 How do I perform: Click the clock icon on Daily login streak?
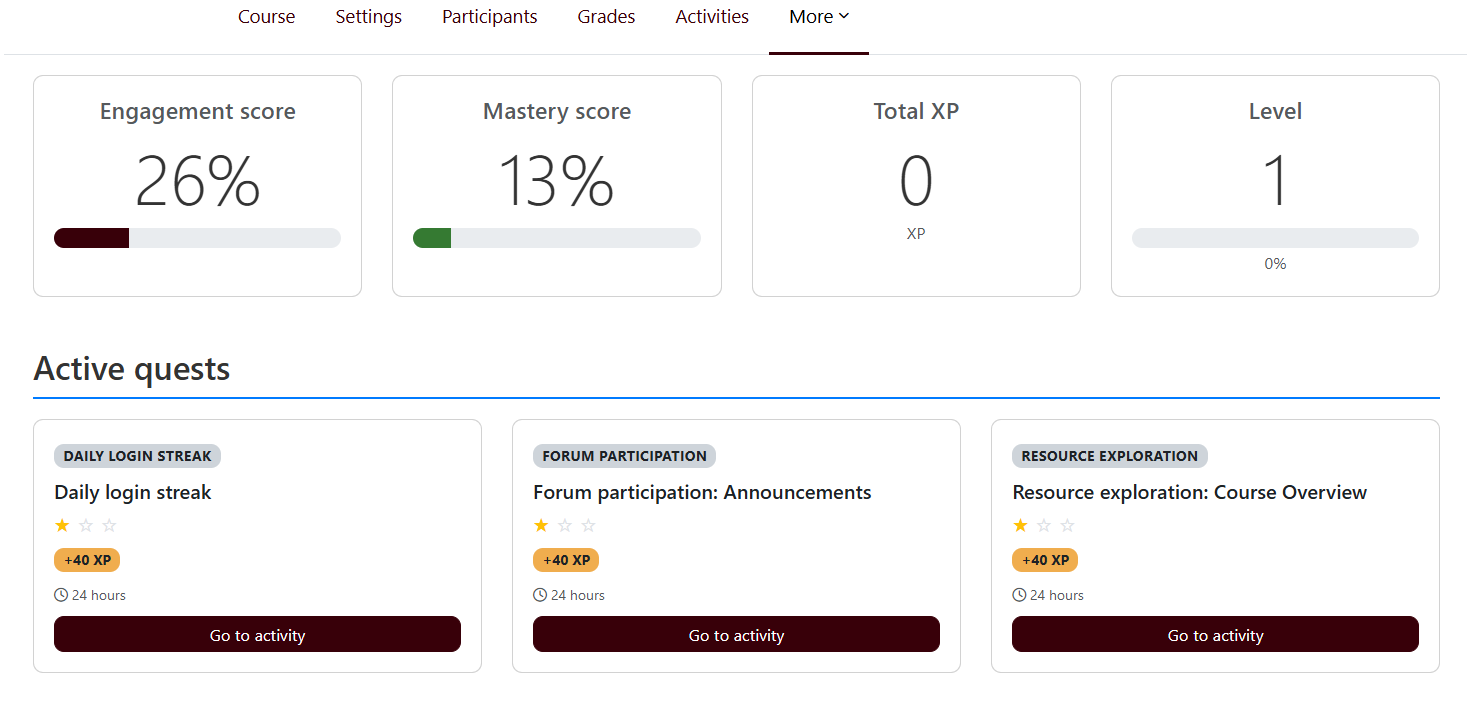point(60,594)
